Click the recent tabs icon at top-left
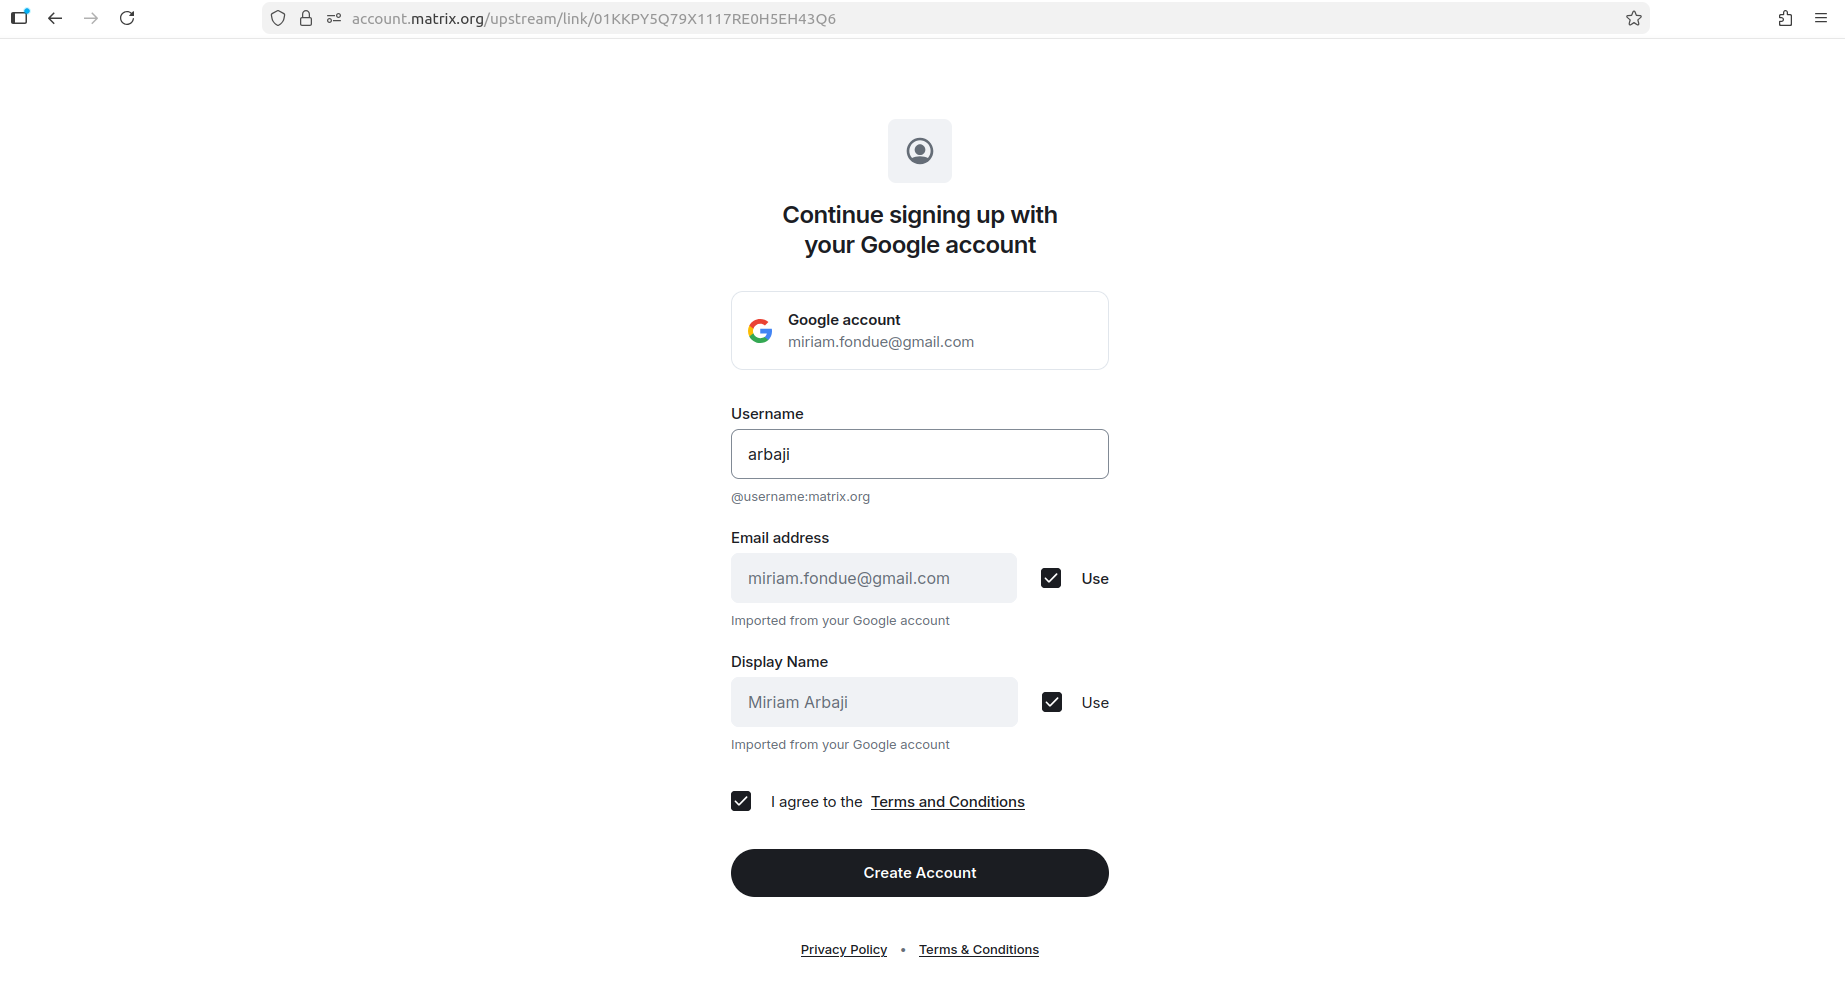Screen dimensions: 1845x1007 click(x=20, y=17)
